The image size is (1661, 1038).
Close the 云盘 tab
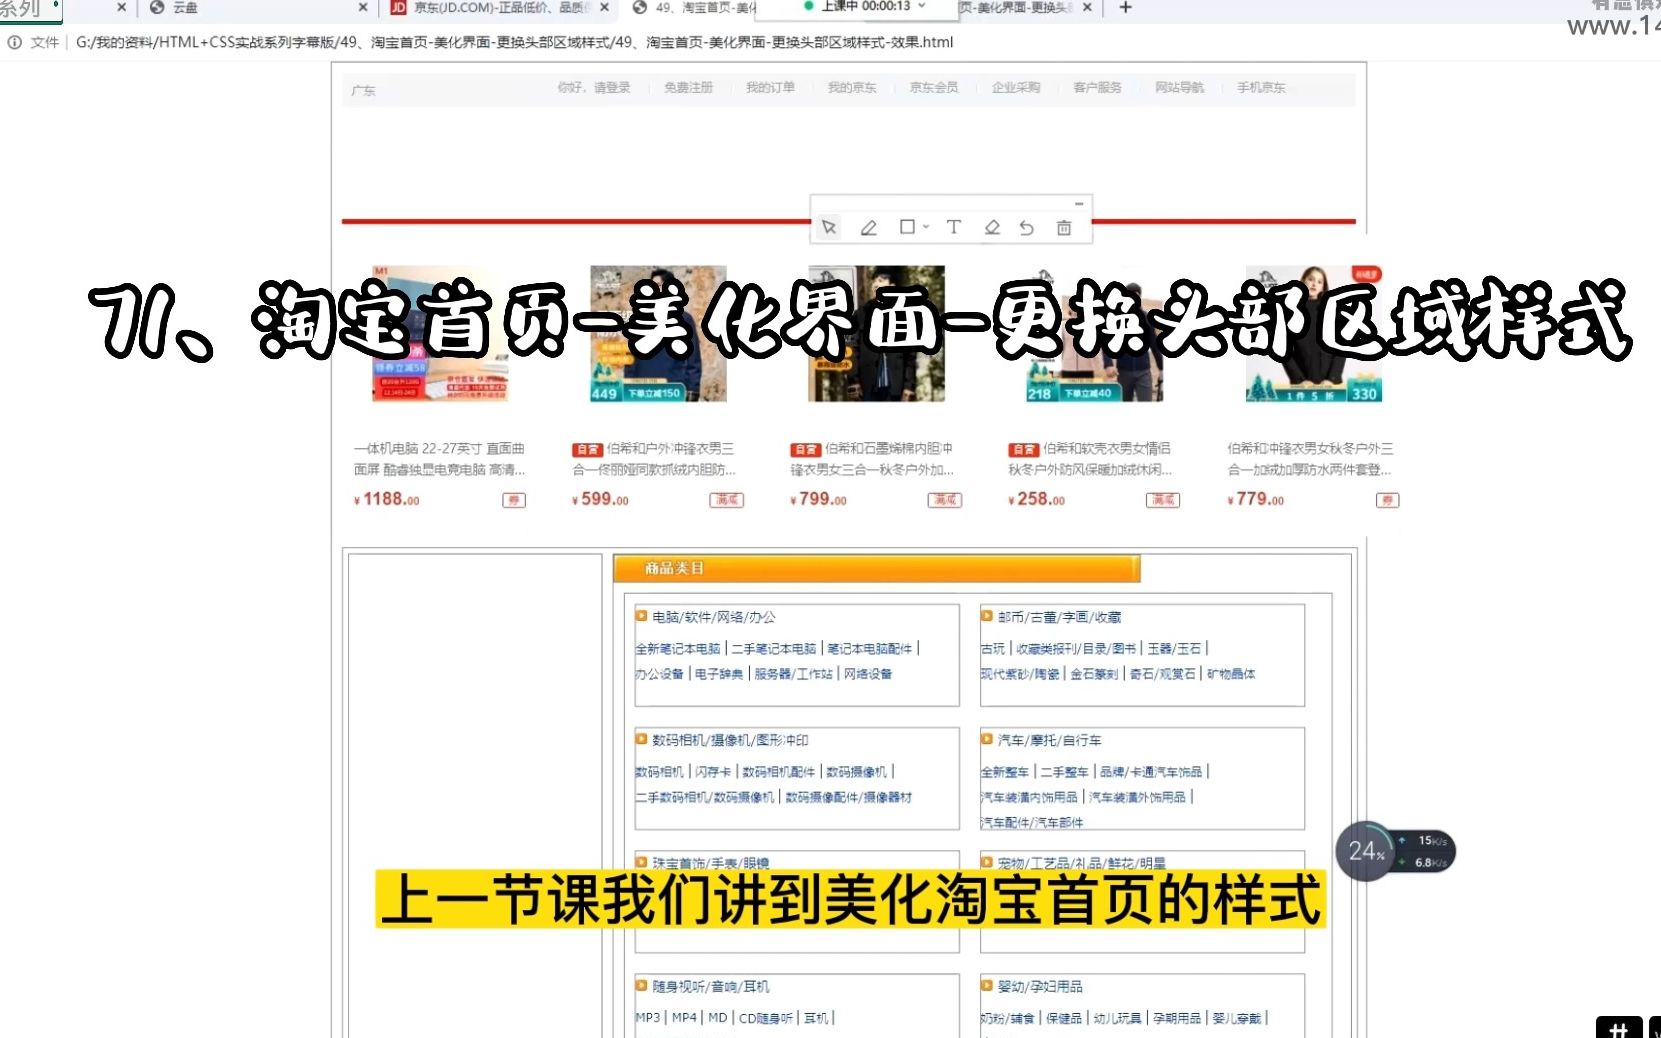tap(363, 7)
